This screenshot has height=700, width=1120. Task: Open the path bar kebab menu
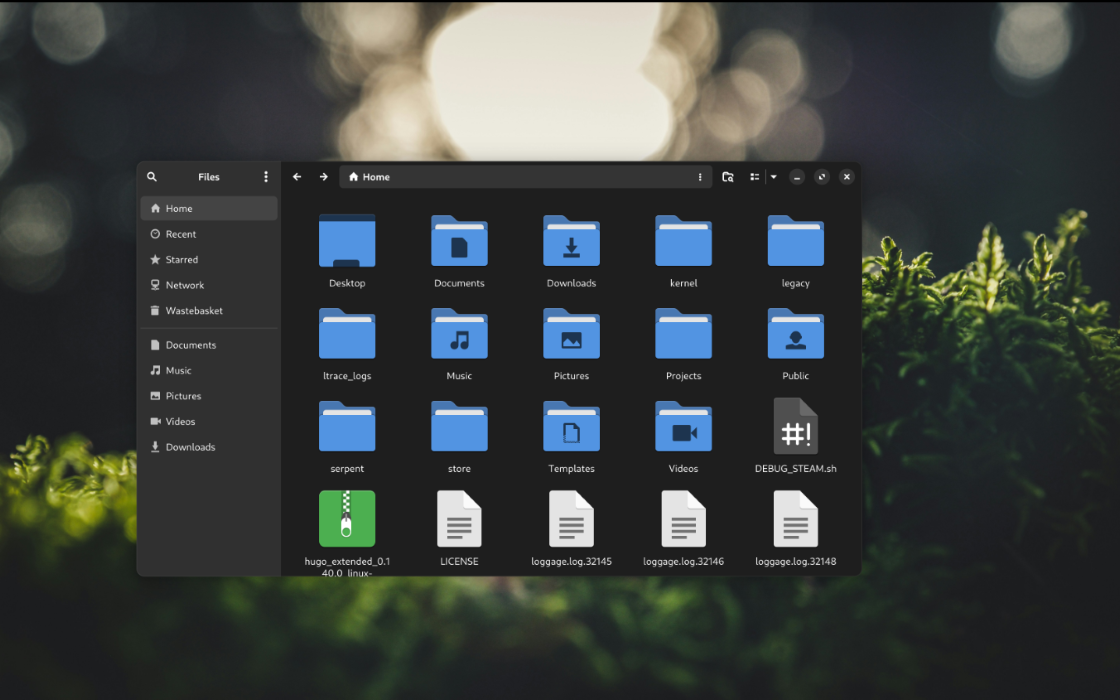click(699, 176)
